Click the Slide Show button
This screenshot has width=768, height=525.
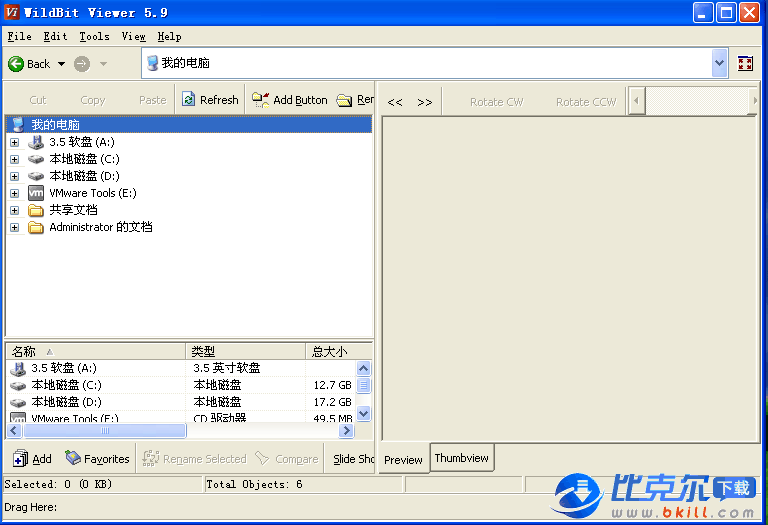(353, 459)
